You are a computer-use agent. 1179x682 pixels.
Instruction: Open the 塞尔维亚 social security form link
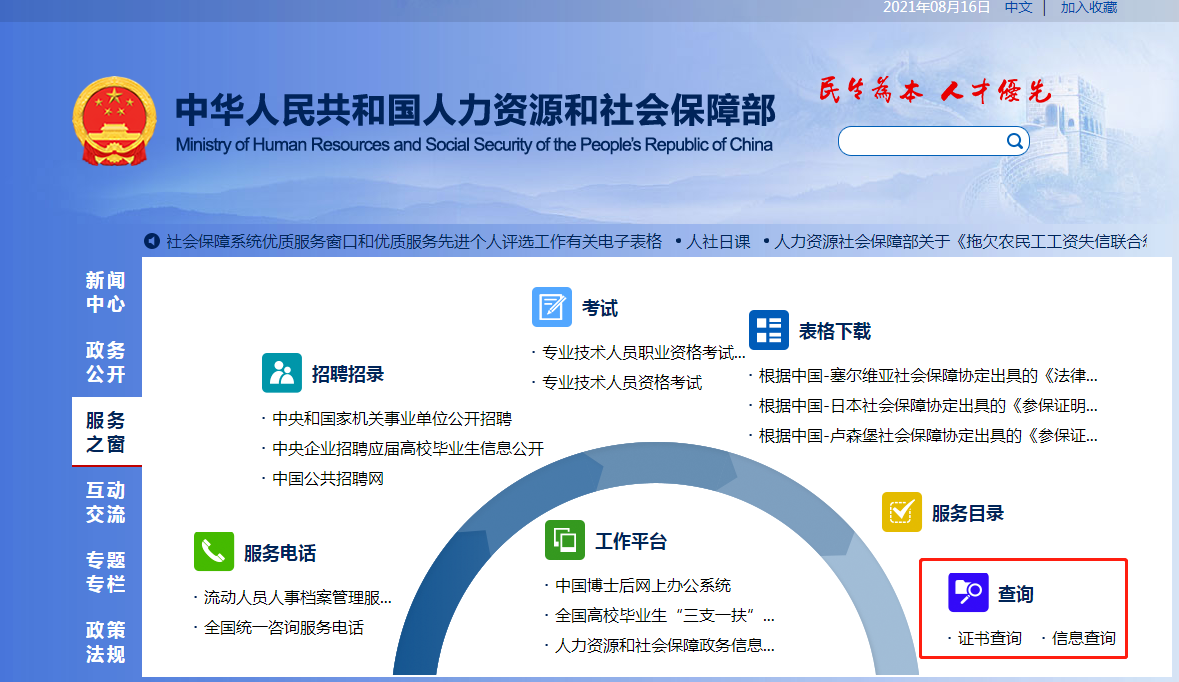[x=928, y=376]
